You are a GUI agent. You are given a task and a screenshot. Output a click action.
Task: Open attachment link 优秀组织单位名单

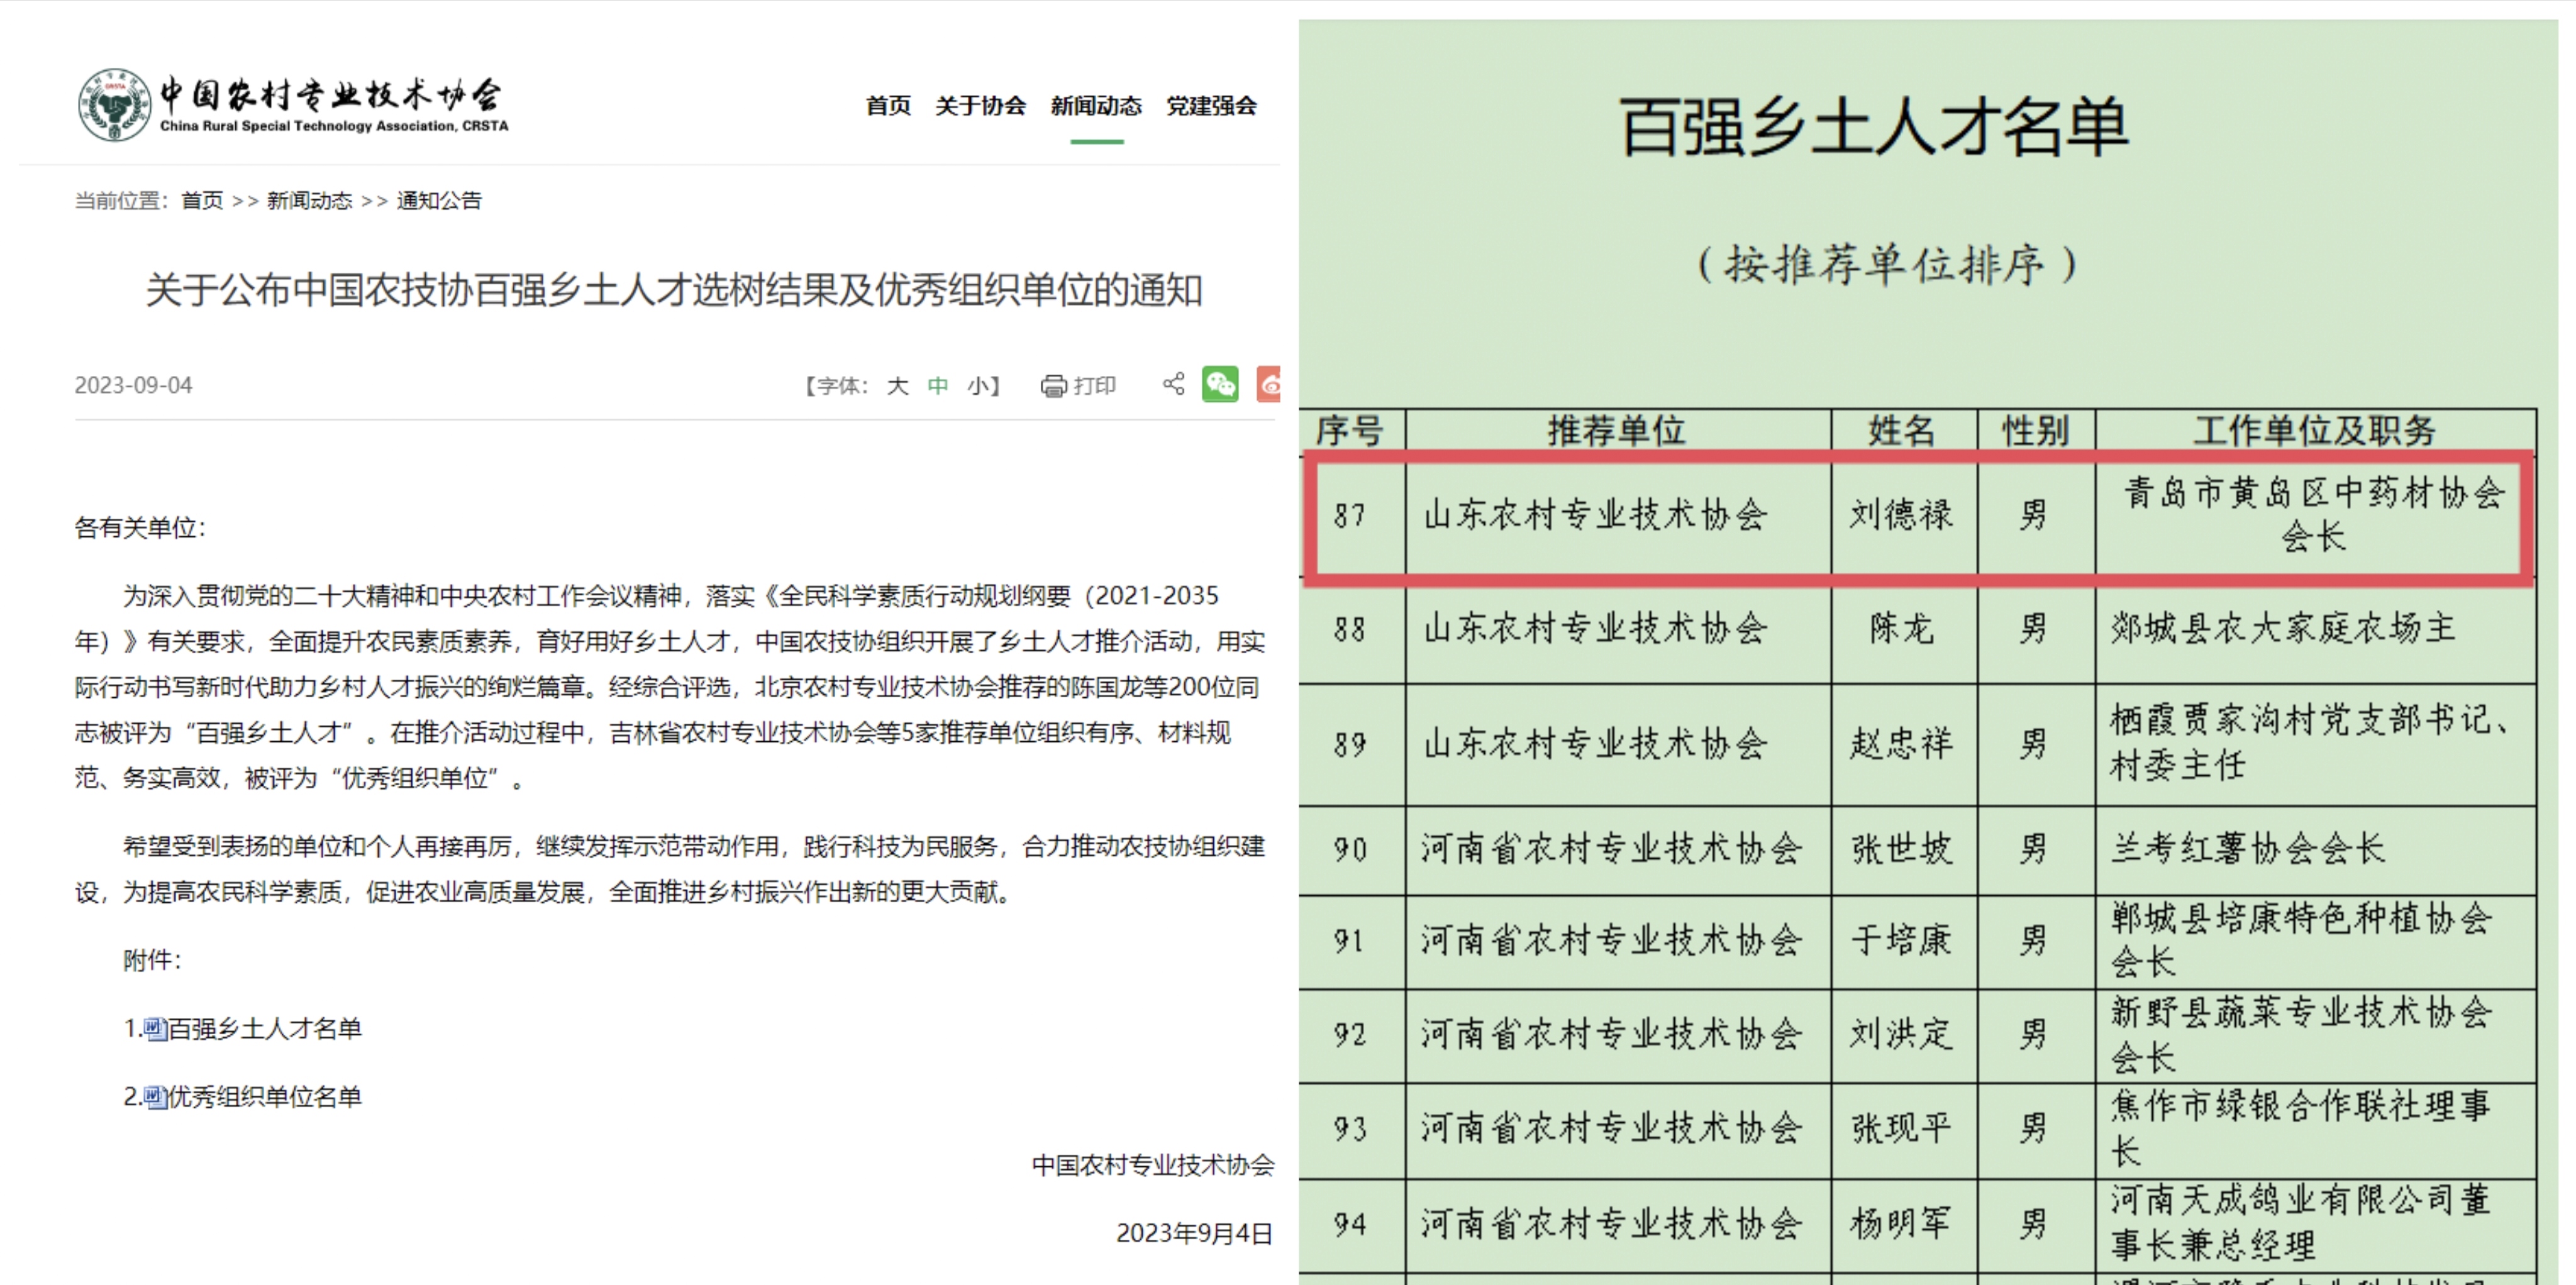pyautogui.click(x=265, y=1097)
